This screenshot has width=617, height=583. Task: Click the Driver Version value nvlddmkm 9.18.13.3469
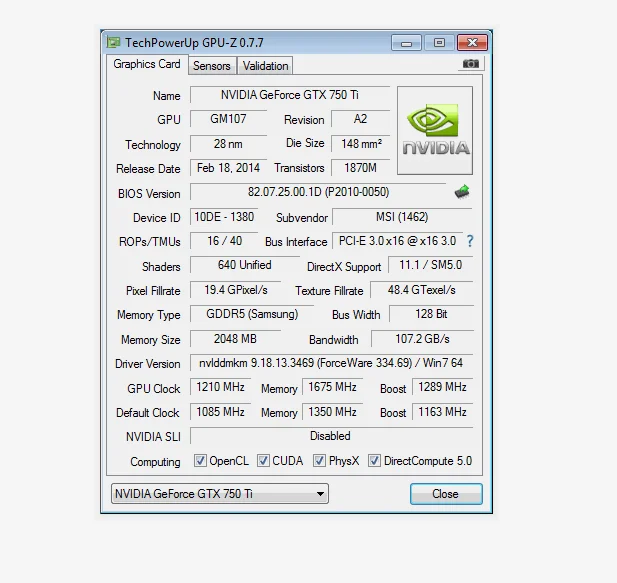pos(331,363)
